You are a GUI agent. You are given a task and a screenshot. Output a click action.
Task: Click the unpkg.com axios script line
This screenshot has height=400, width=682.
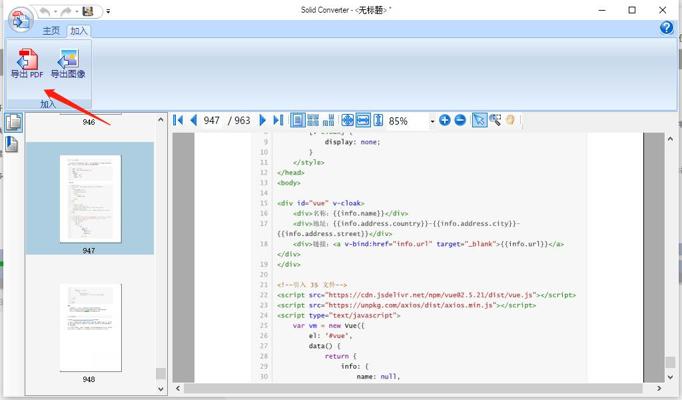pyautogui.click(x=406, y=305)
